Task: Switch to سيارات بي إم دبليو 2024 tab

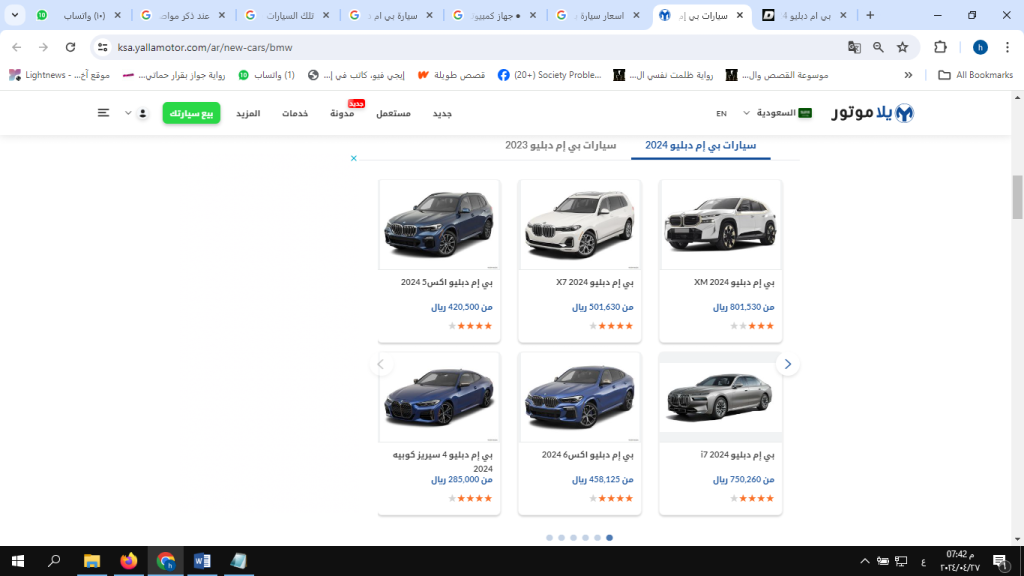Action: coord(700,146)
